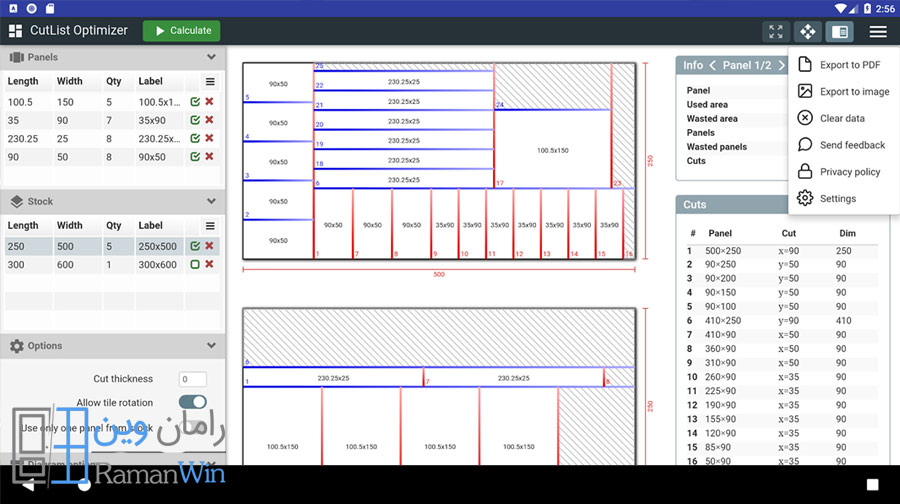Delete the 35x90 panel row
The height and width of the screenshot is (504, 900).
point(210,120)
